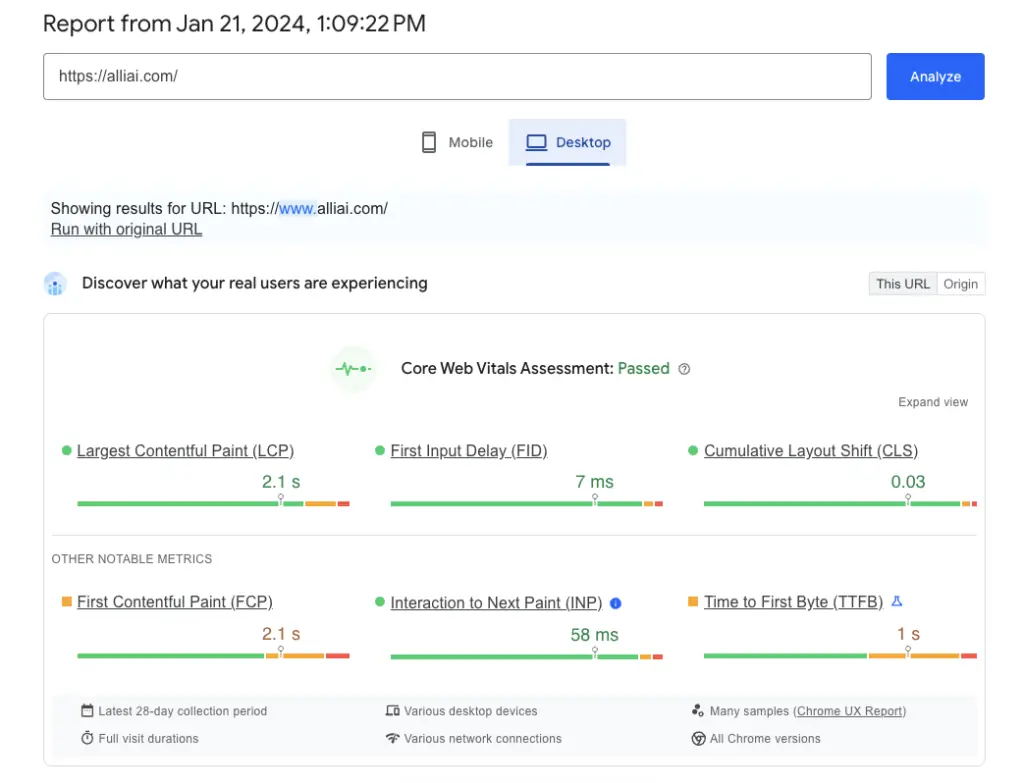Click Chrome icon beside All Chrome versions
Image resolution: width=1024 pixels, height=783 pixels.
(698, 739)
